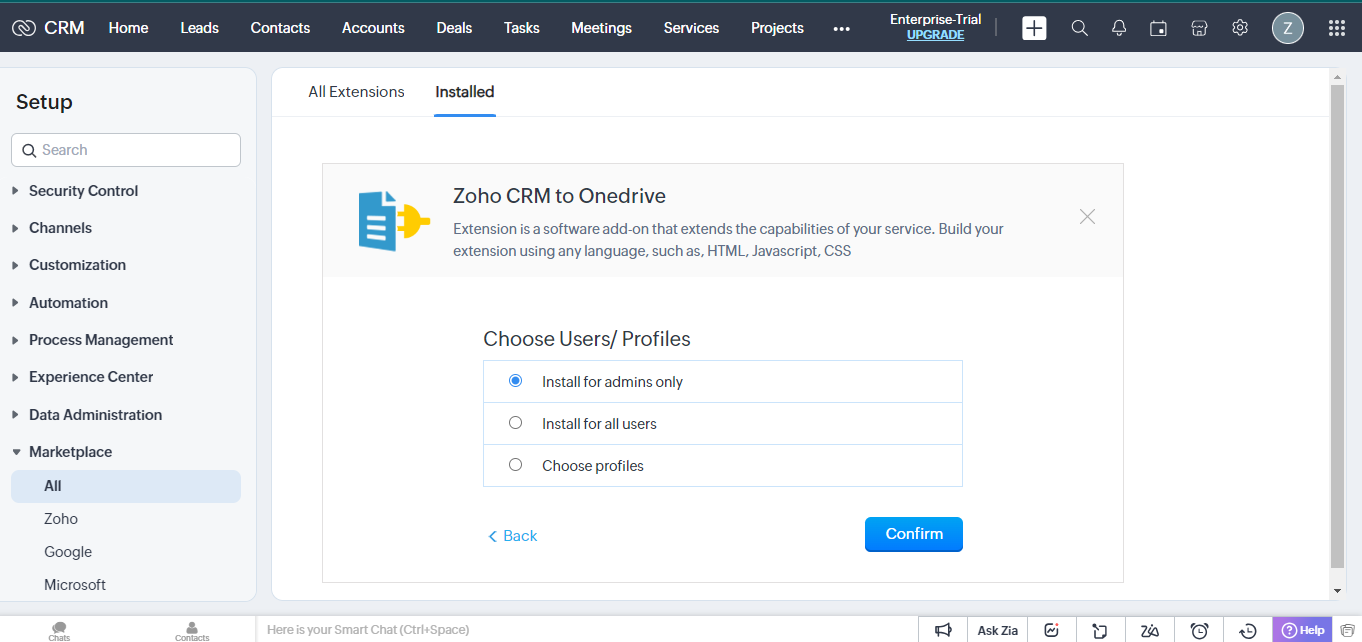Image resolution: width=1362 pixels, height=642 pixels.
Task: Go Back from Choose Users/Profiles
Action: [513, 536]
